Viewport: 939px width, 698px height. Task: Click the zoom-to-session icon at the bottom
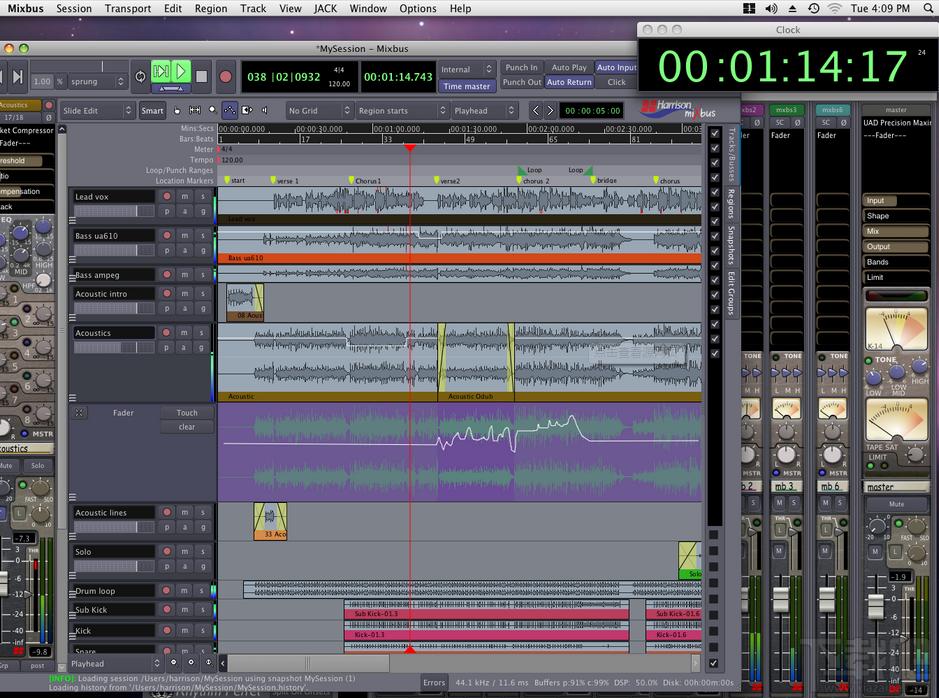tap(208, 663)
